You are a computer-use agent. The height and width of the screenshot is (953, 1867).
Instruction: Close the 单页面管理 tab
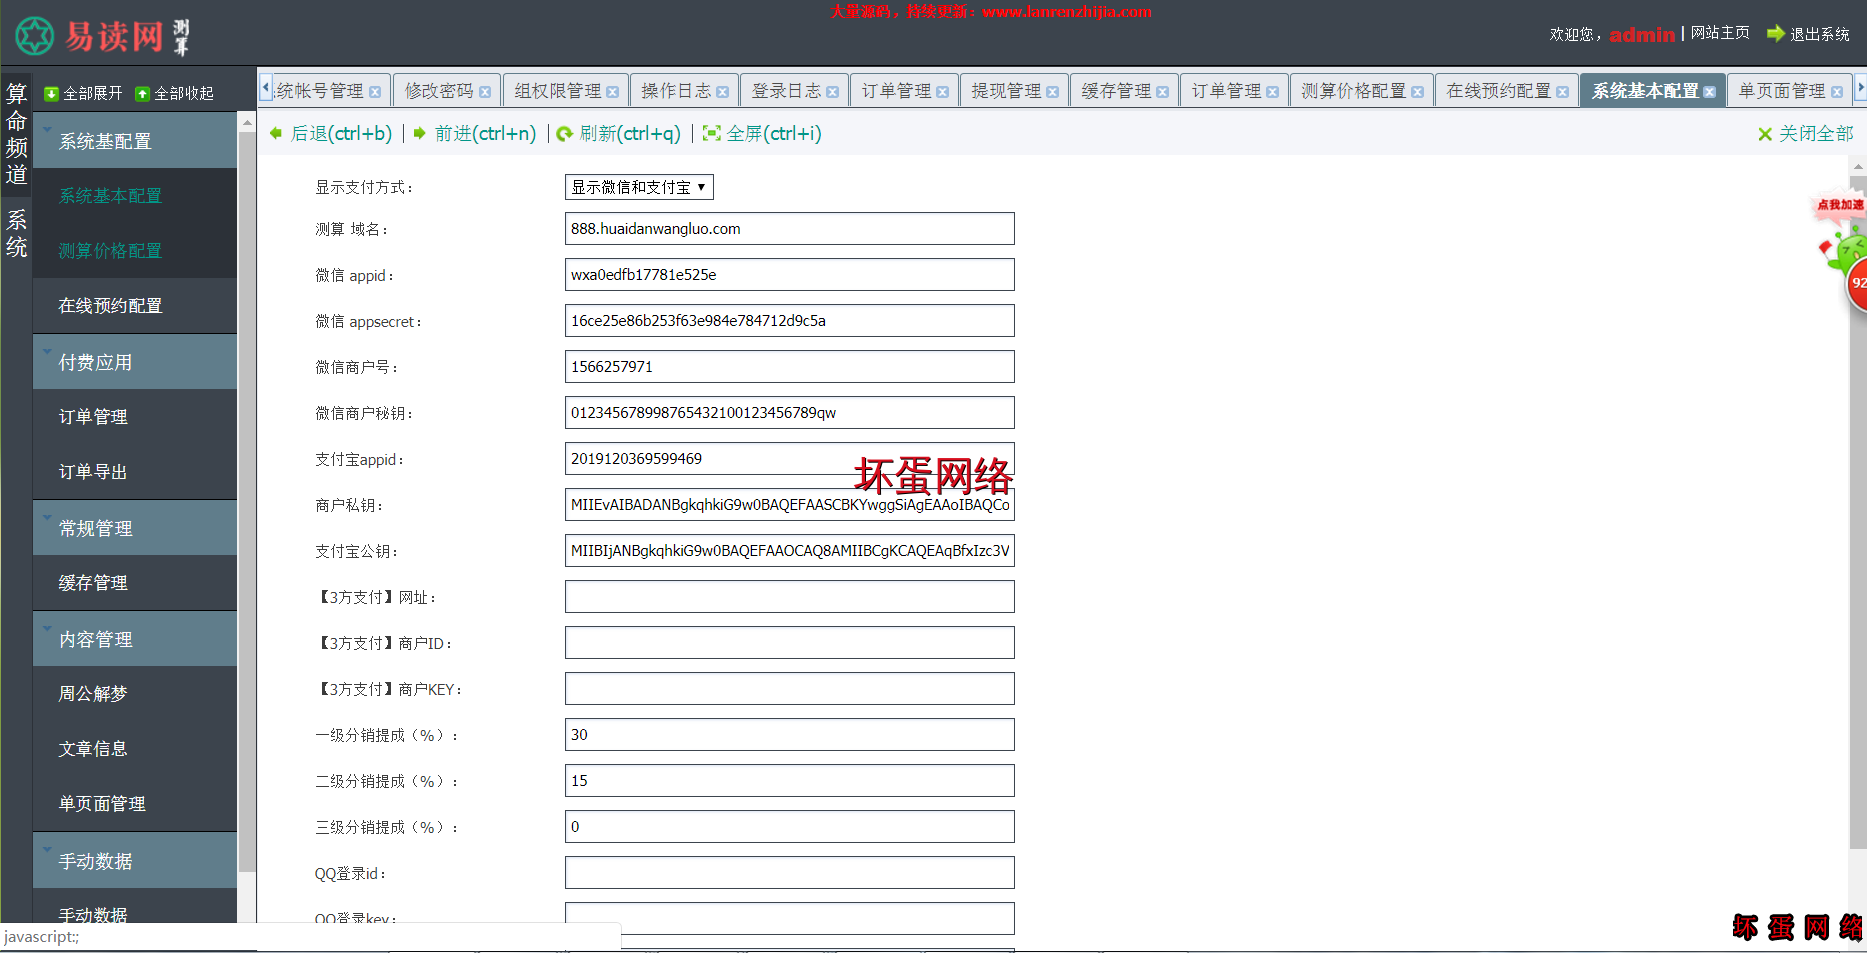(x=1837, y=92)
